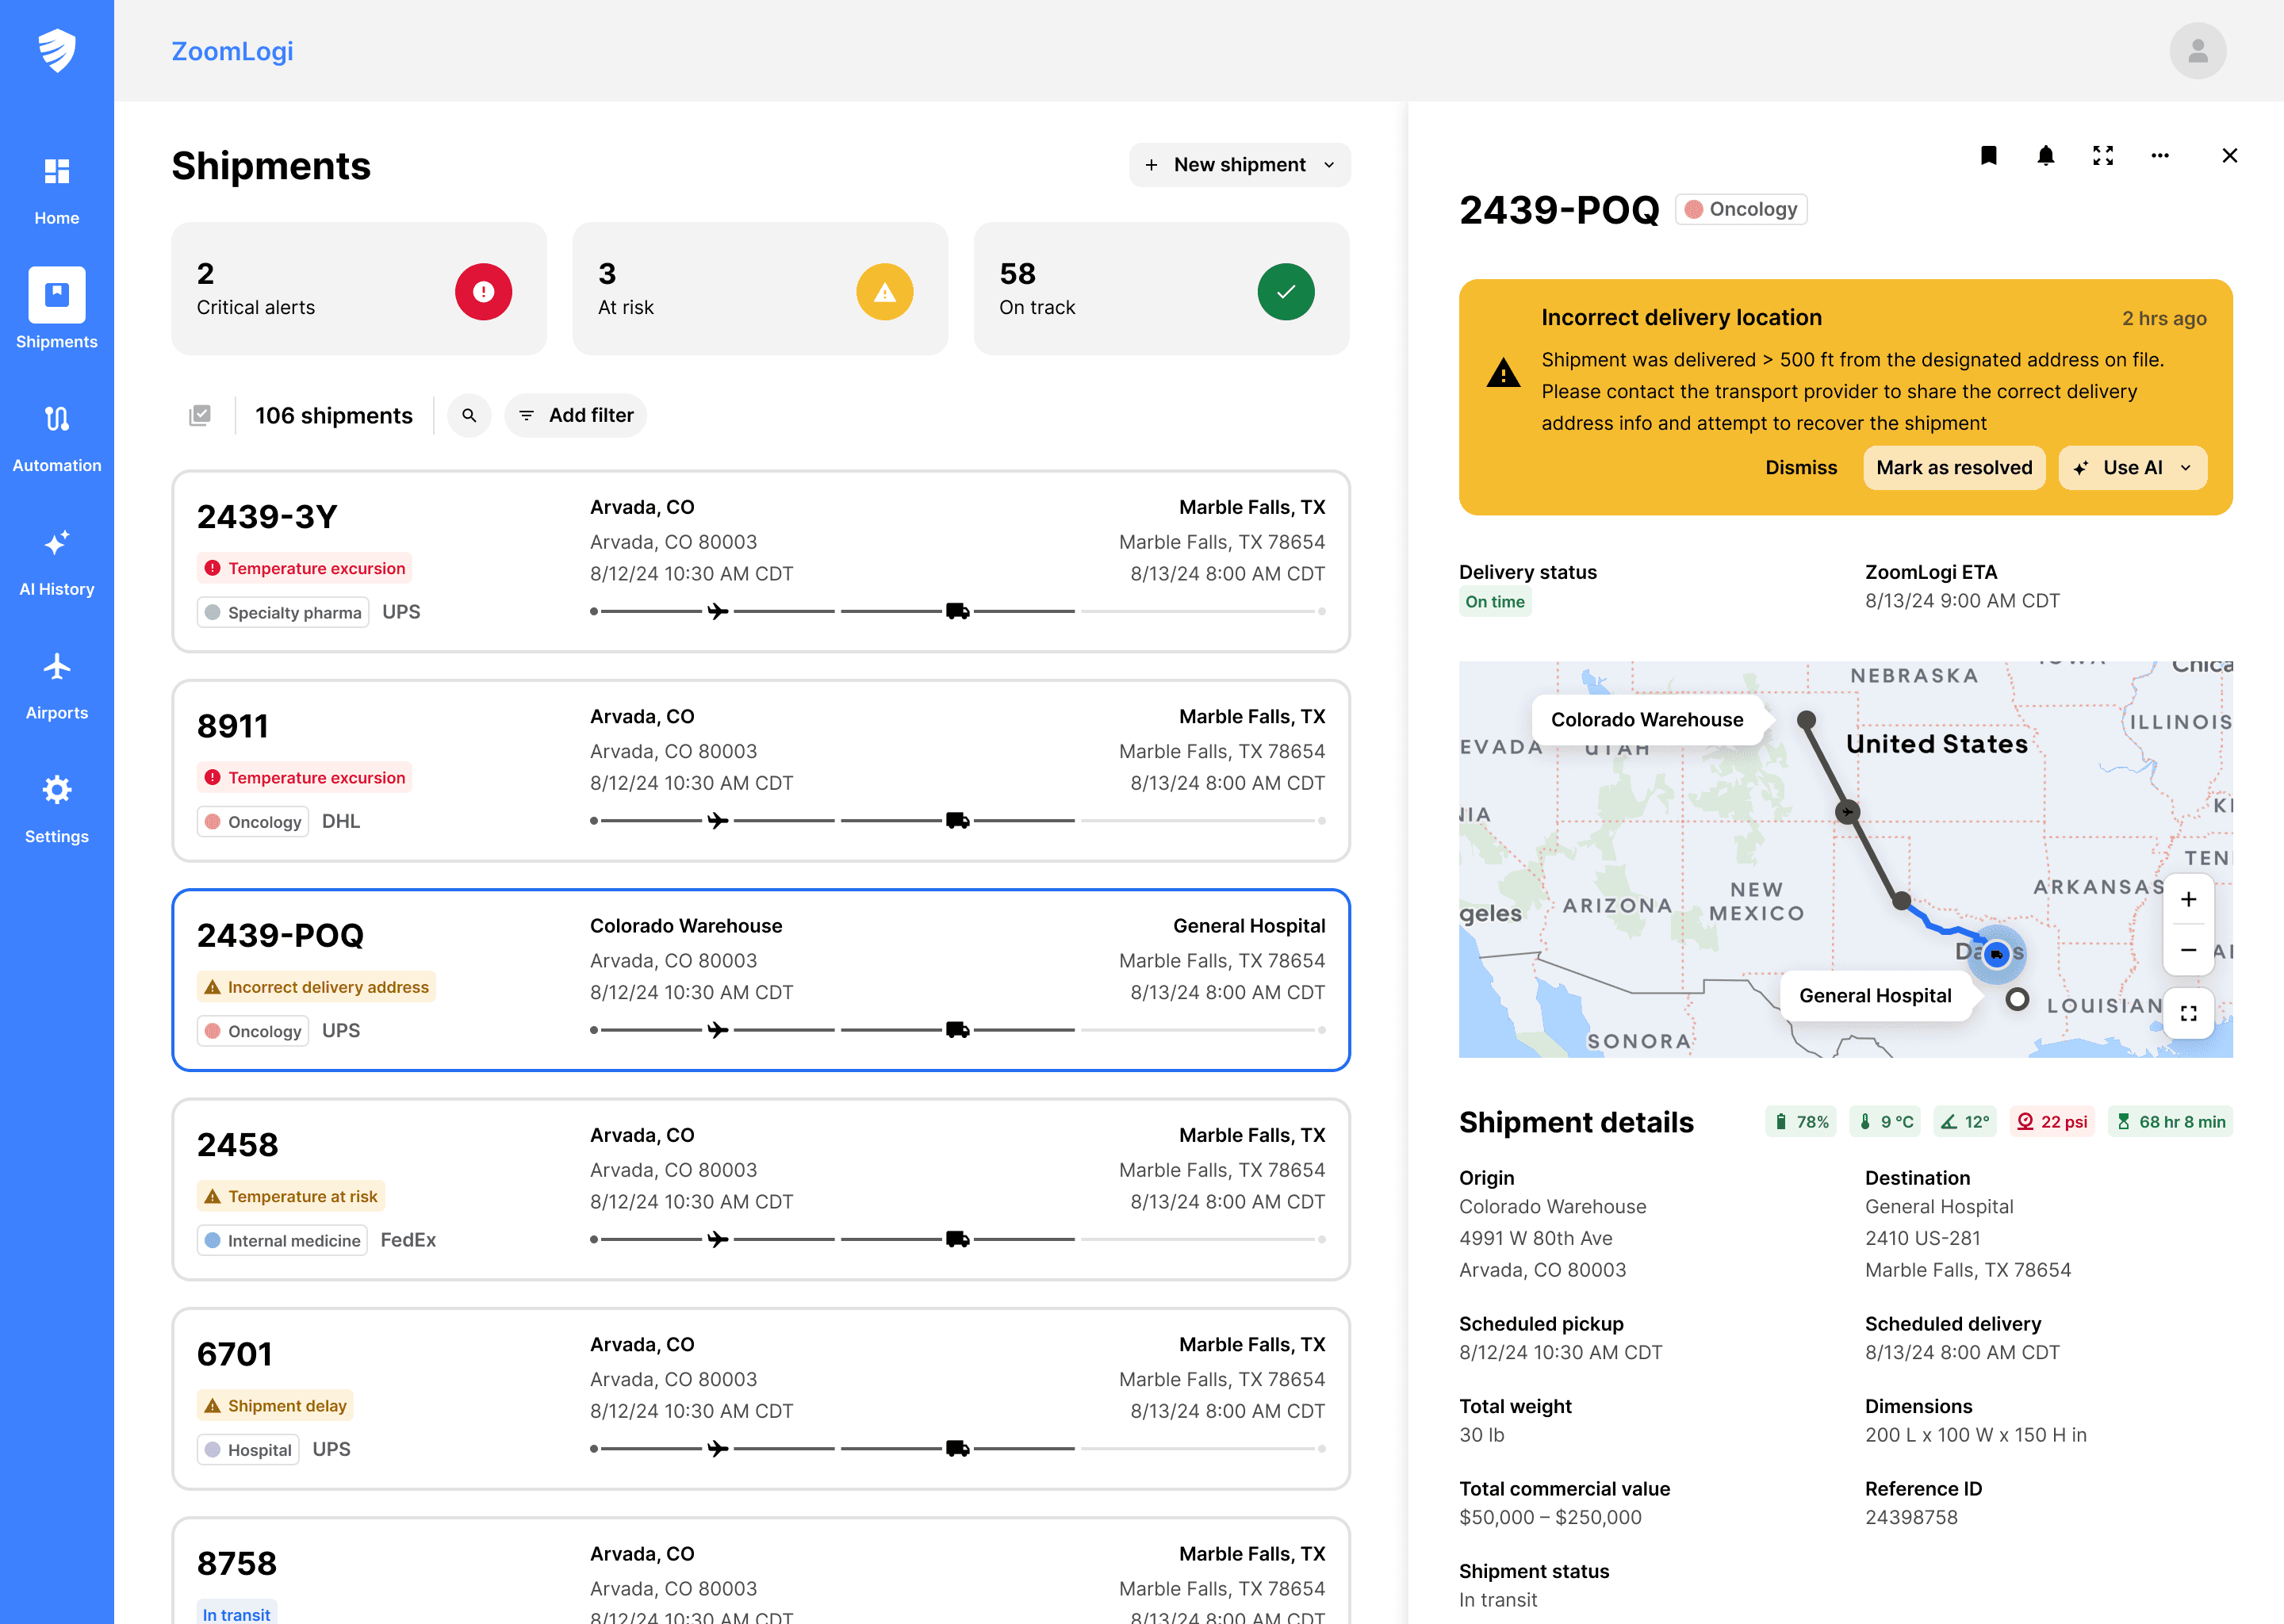Screen dimensions: 2284x1624
Task: Click the bookmark icon in detail panel
Action: [x=1988, y=155]
